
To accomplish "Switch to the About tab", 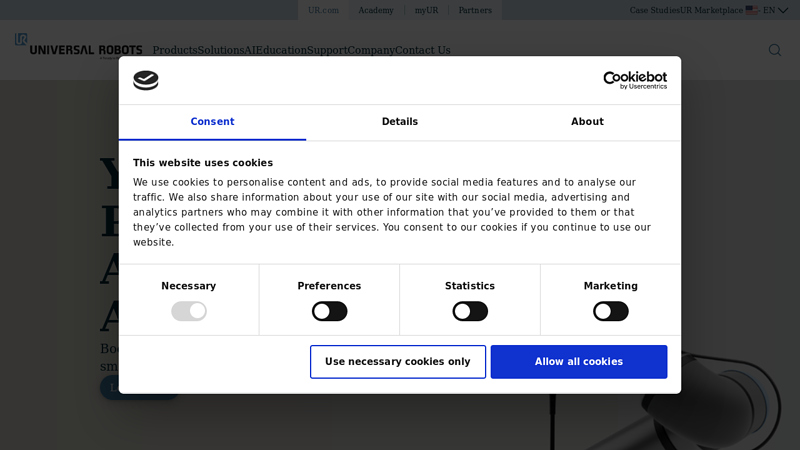I will pyautogui.click(x=587, y=122).
